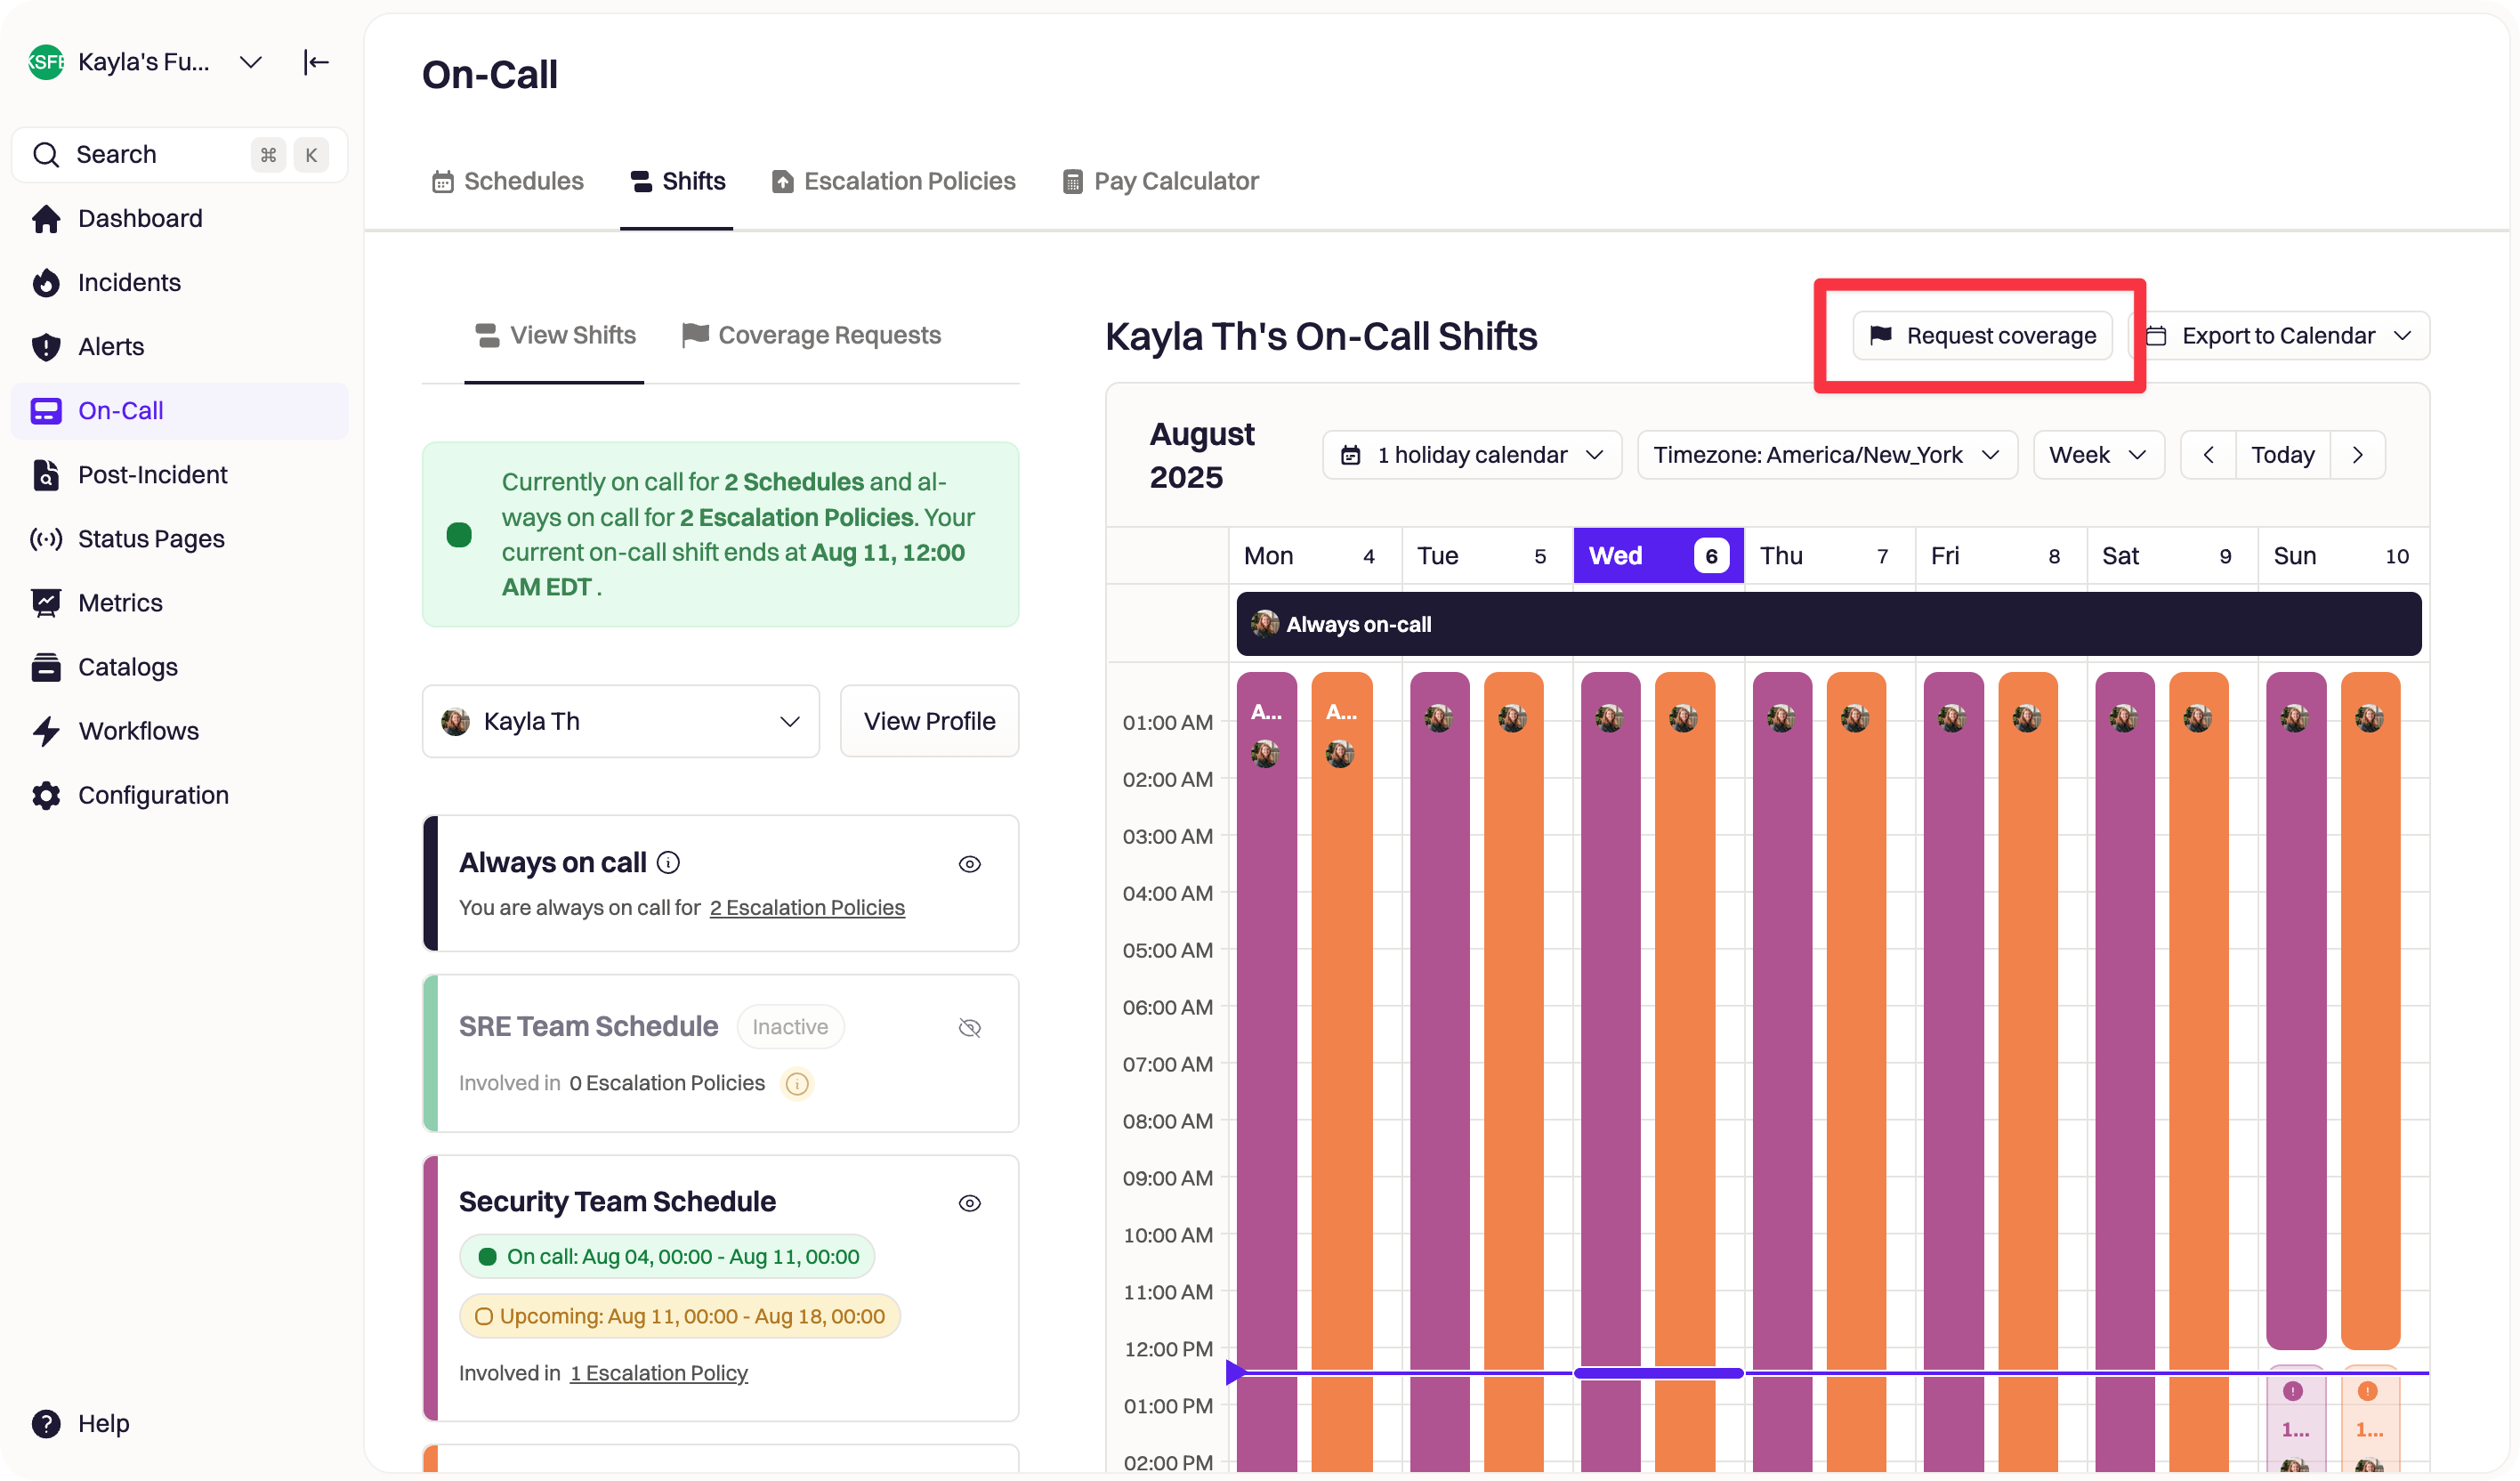
Task: Navigate to Status Pages
Action: tap(180, 538)
